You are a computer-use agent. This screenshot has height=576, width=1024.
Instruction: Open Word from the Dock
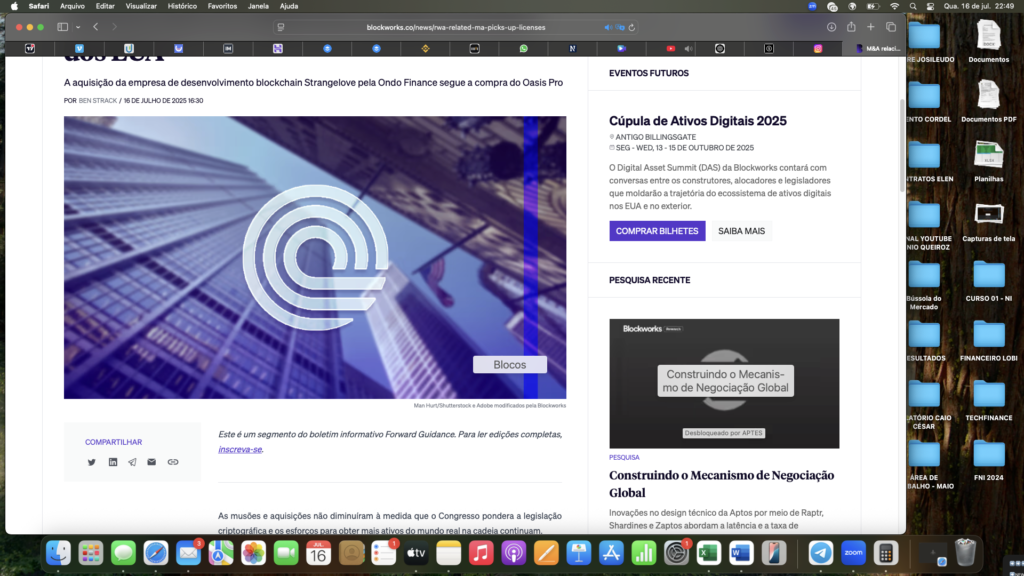coord(741,553)
